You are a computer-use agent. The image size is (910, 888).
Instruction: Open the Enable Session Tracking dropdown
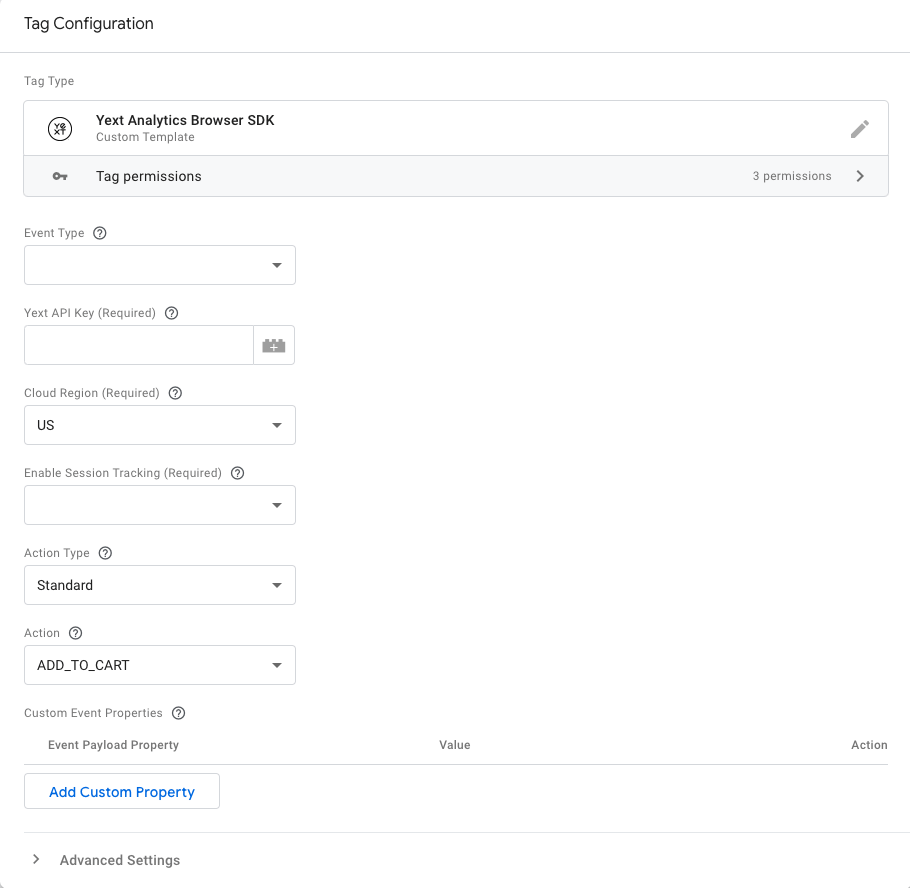click(160, 506)
